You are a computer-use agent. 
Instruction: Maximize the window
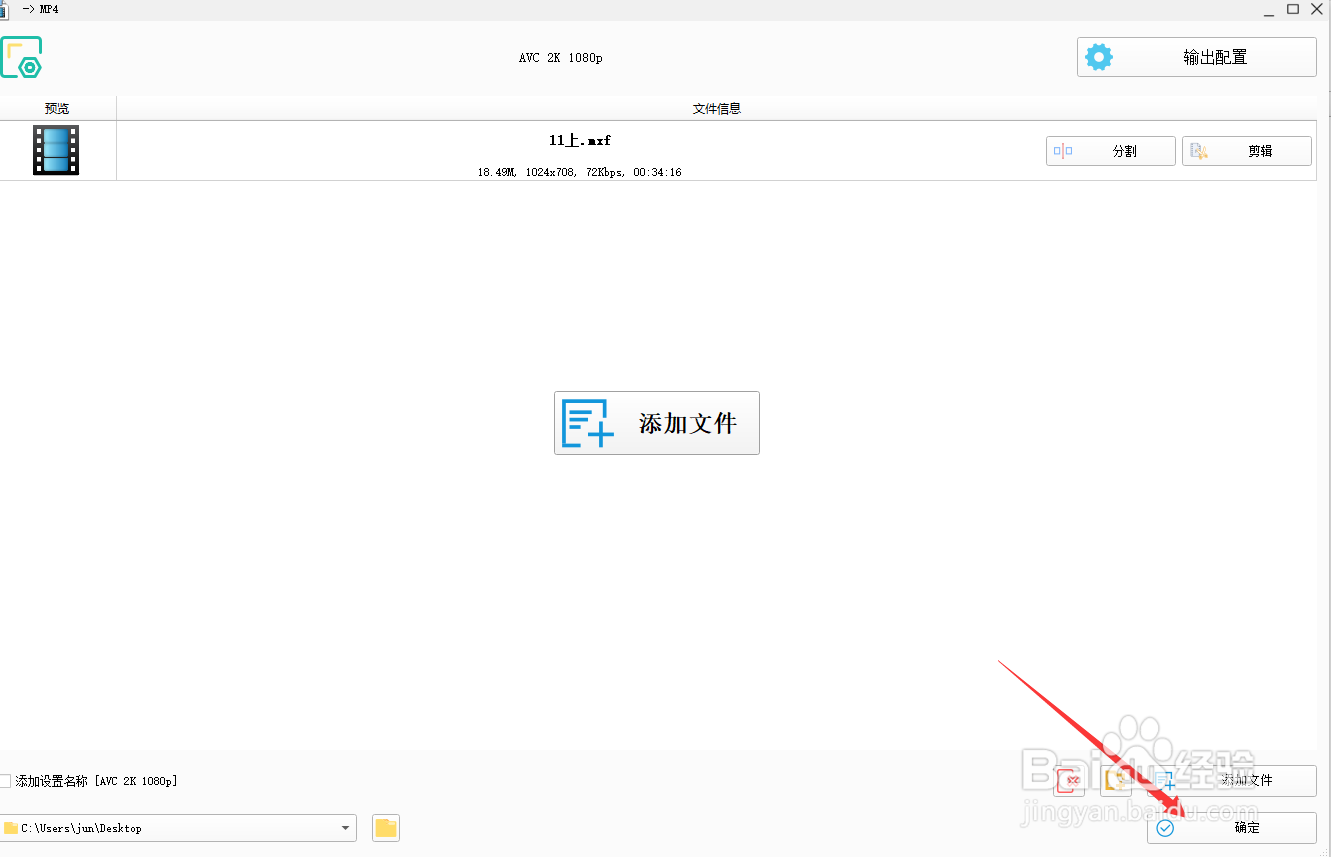[x=1293, y=9]
